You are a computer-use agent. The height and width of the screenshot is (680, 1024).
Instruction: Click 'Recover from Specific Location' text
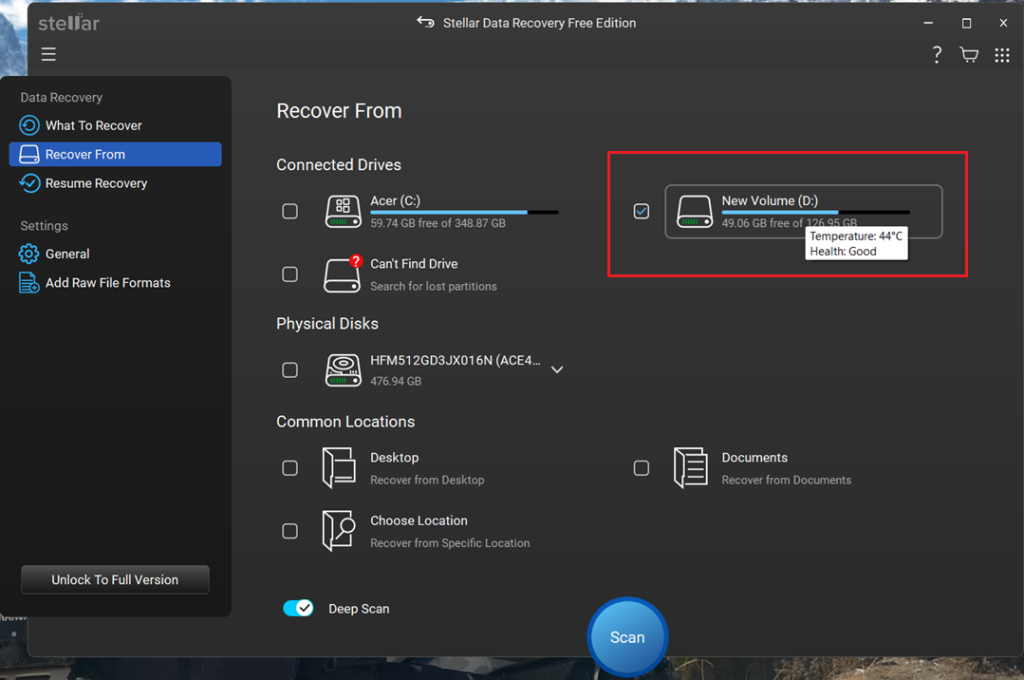[450, 543]
